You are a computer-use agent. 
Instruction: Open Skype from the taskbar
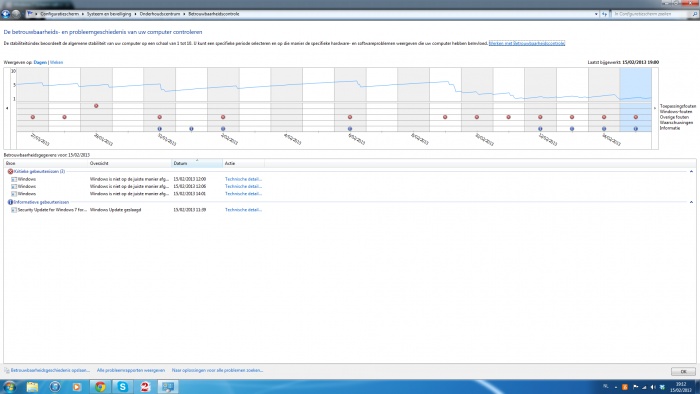point(123,386)
